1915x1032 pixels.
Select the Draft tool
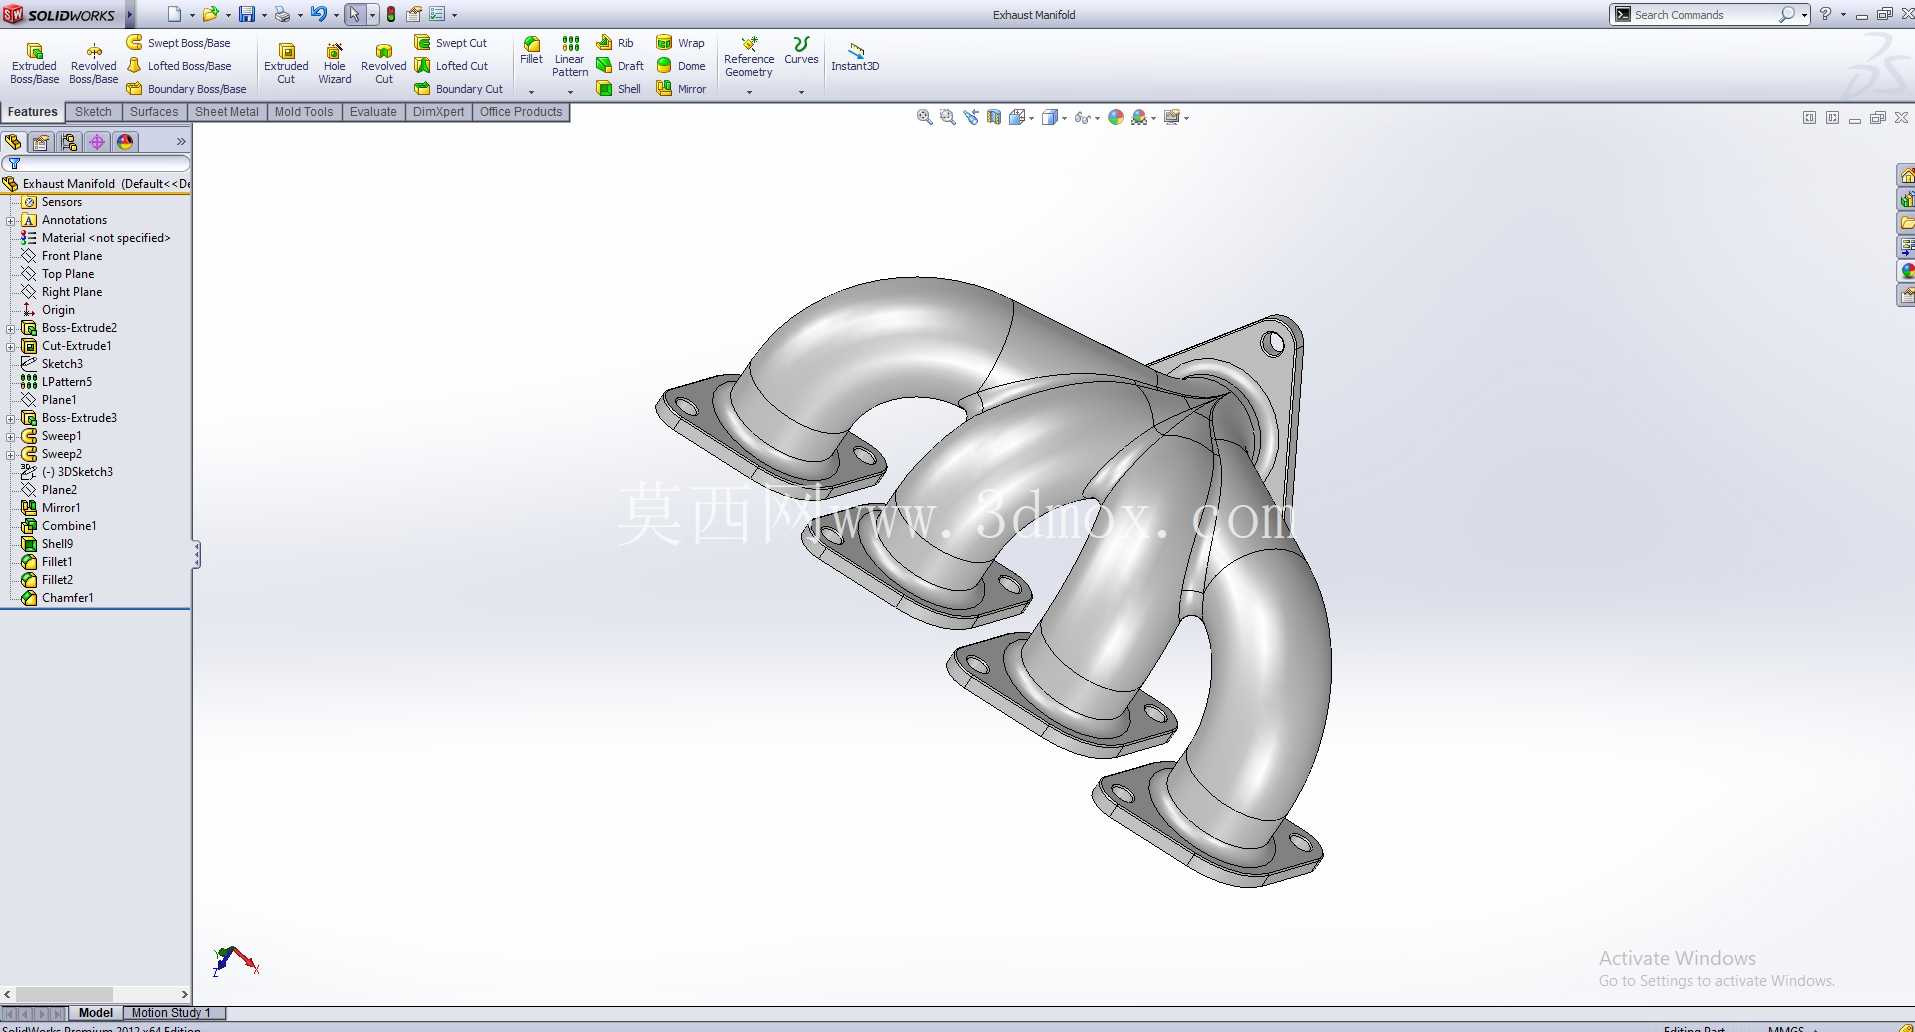(x=620, y=66)
